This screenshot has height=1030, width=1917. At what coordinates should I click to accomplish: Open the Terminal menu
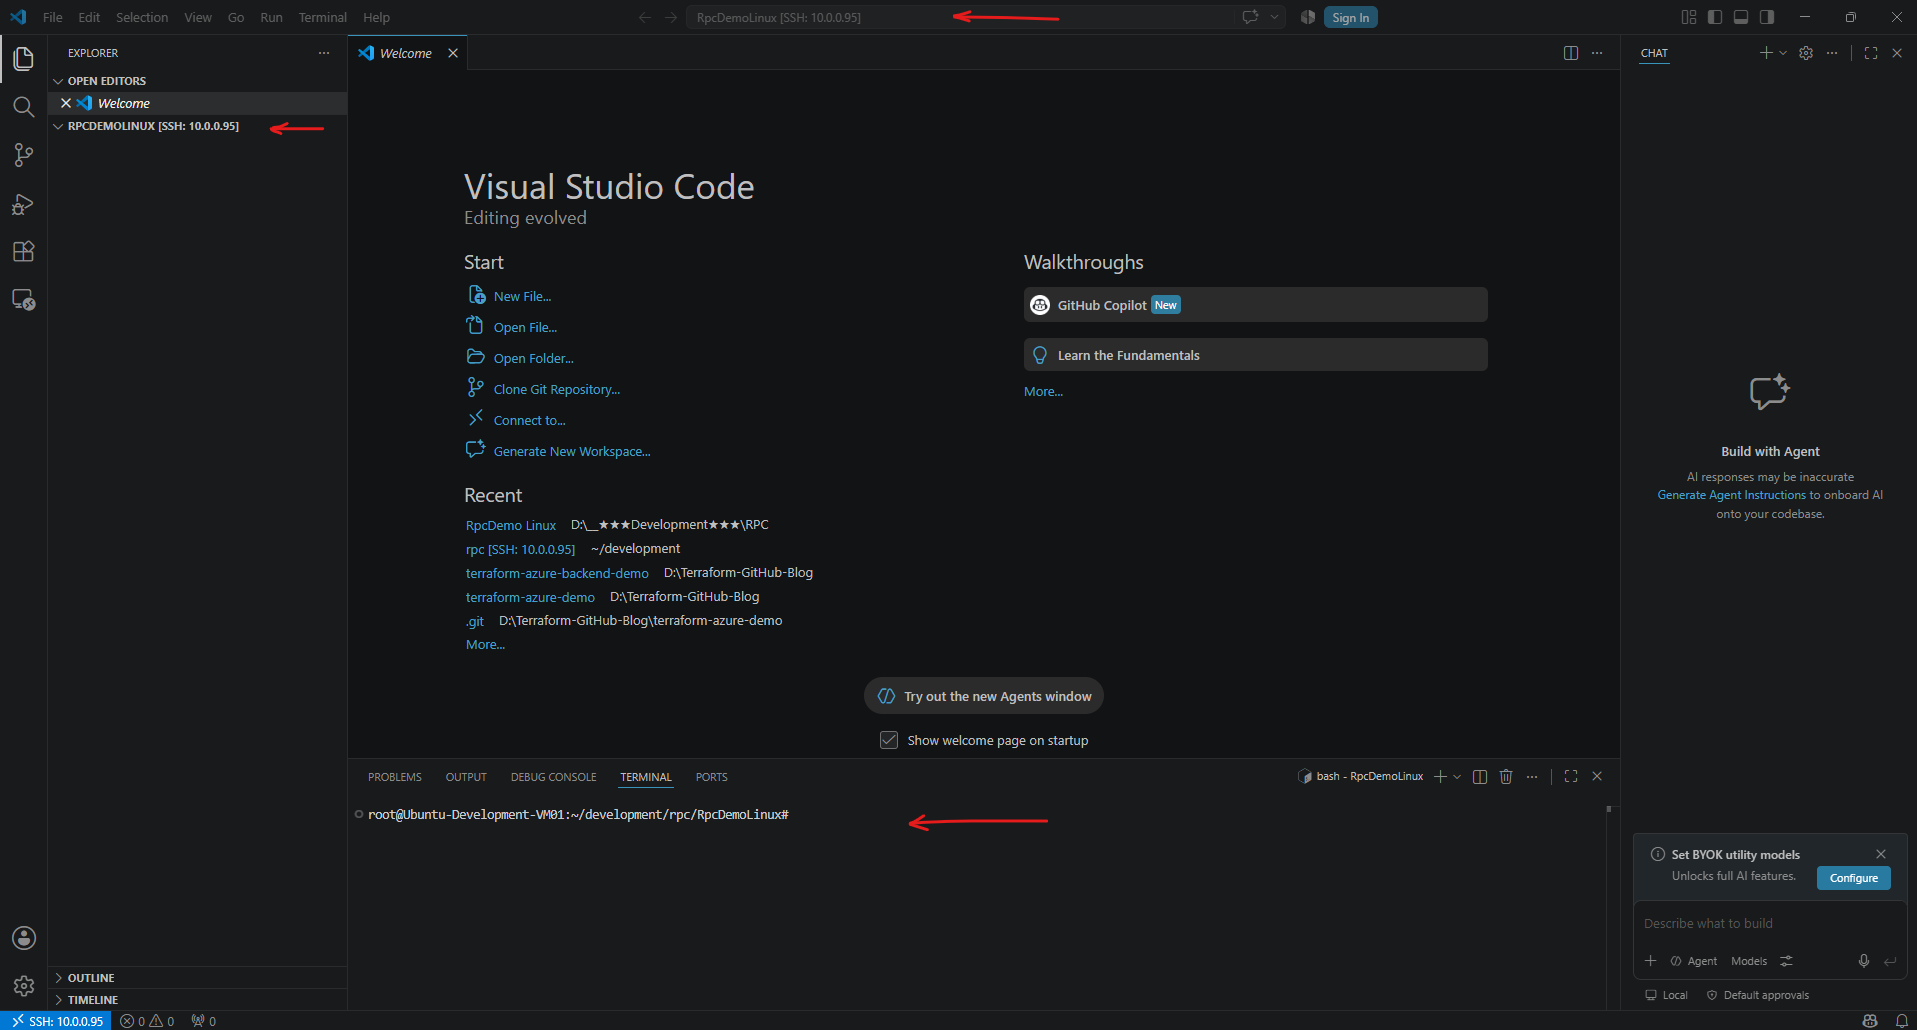click(322, 17)
